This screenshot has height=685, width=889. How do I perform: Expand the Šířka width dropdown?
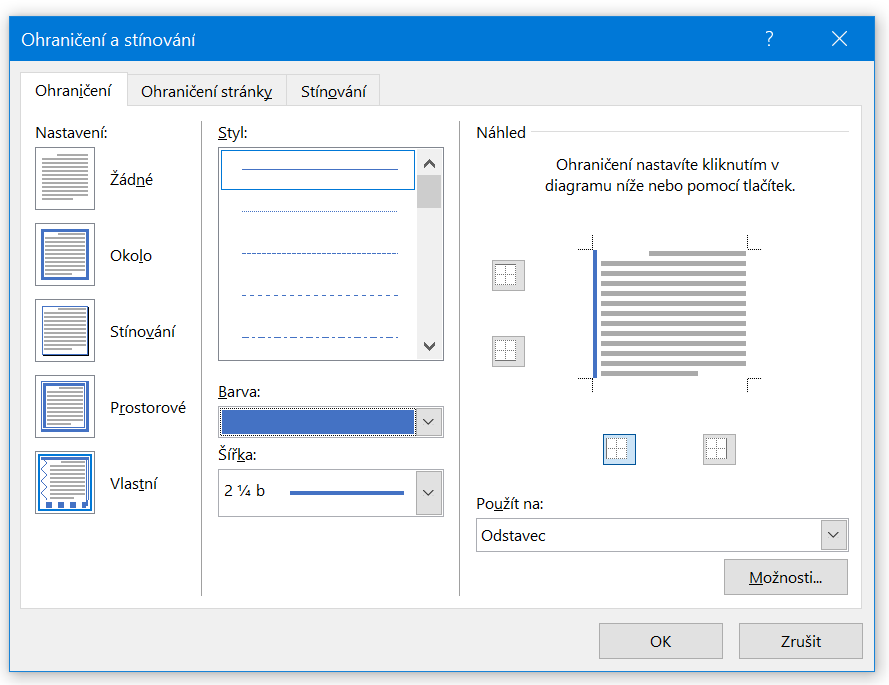click(x=429, y=493)
